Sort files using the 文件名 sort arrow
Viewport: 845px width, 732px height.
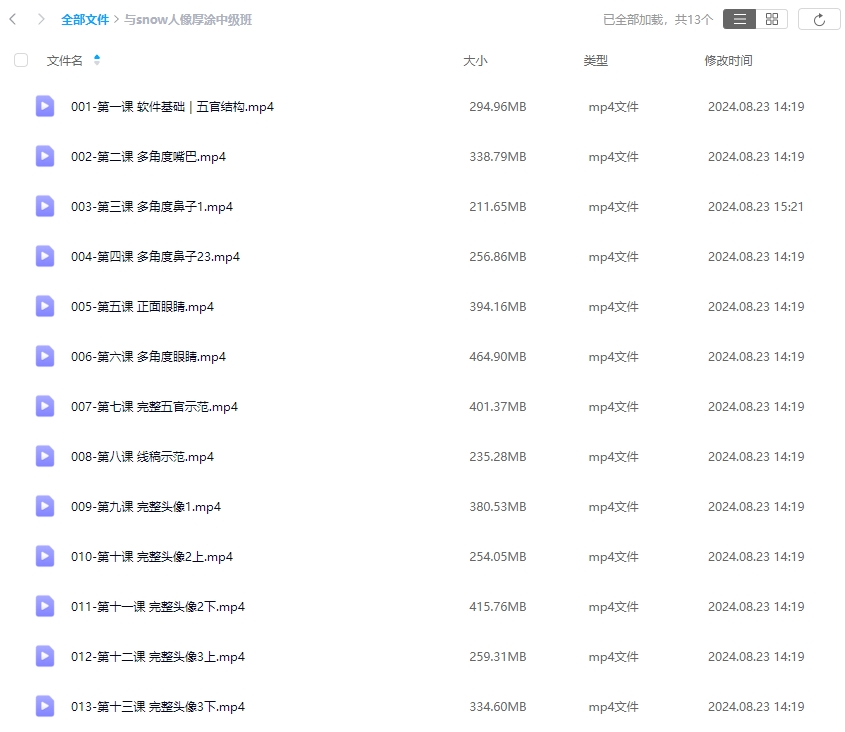point(97,61)
